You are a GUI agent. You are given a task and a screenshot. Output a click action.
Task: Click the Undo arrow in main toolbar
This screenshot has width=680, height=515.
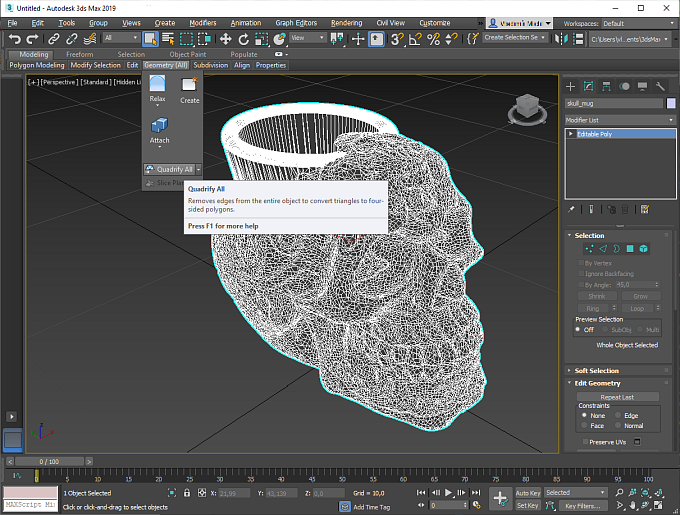pos(15,39)
